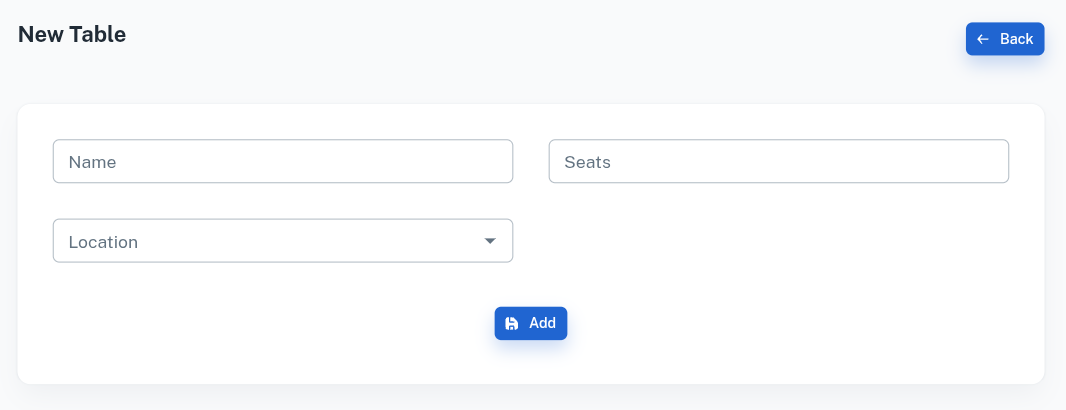Screen dimensions: 1066x410
Task: Place cursor in the Seats text box
Action: pos(800,161)
